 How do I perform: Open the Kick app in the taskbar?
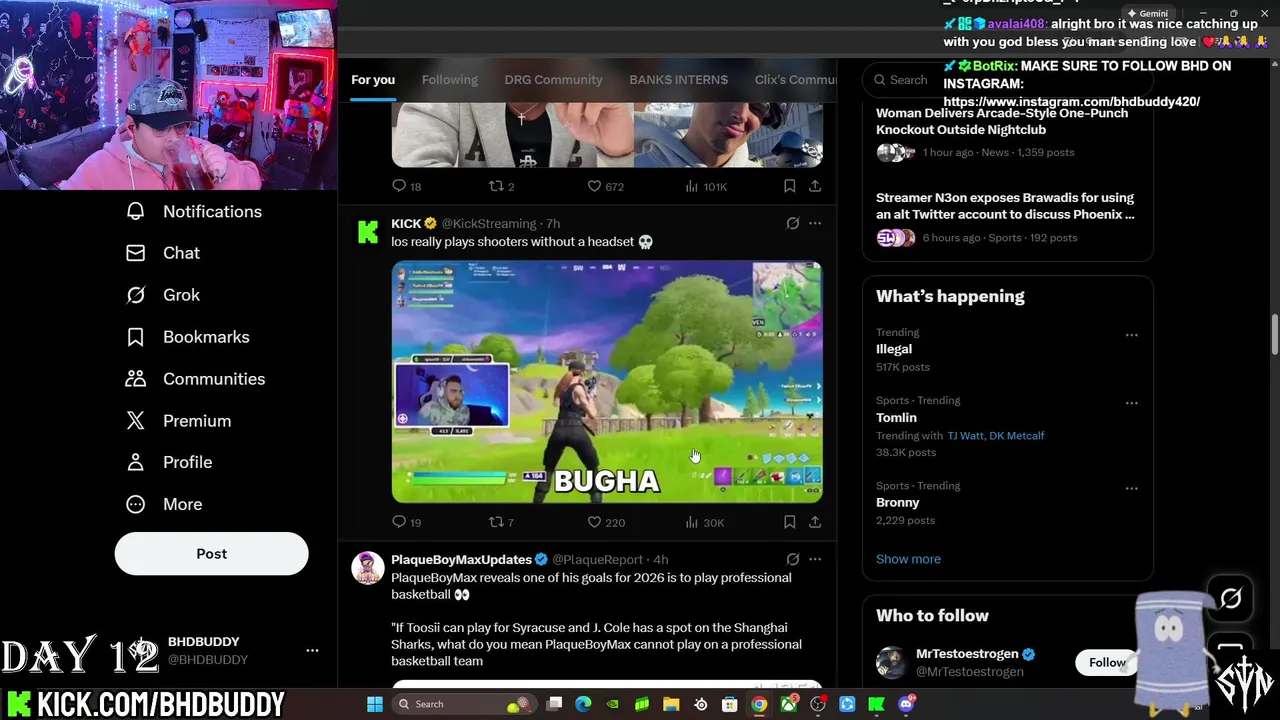[876, 704]
